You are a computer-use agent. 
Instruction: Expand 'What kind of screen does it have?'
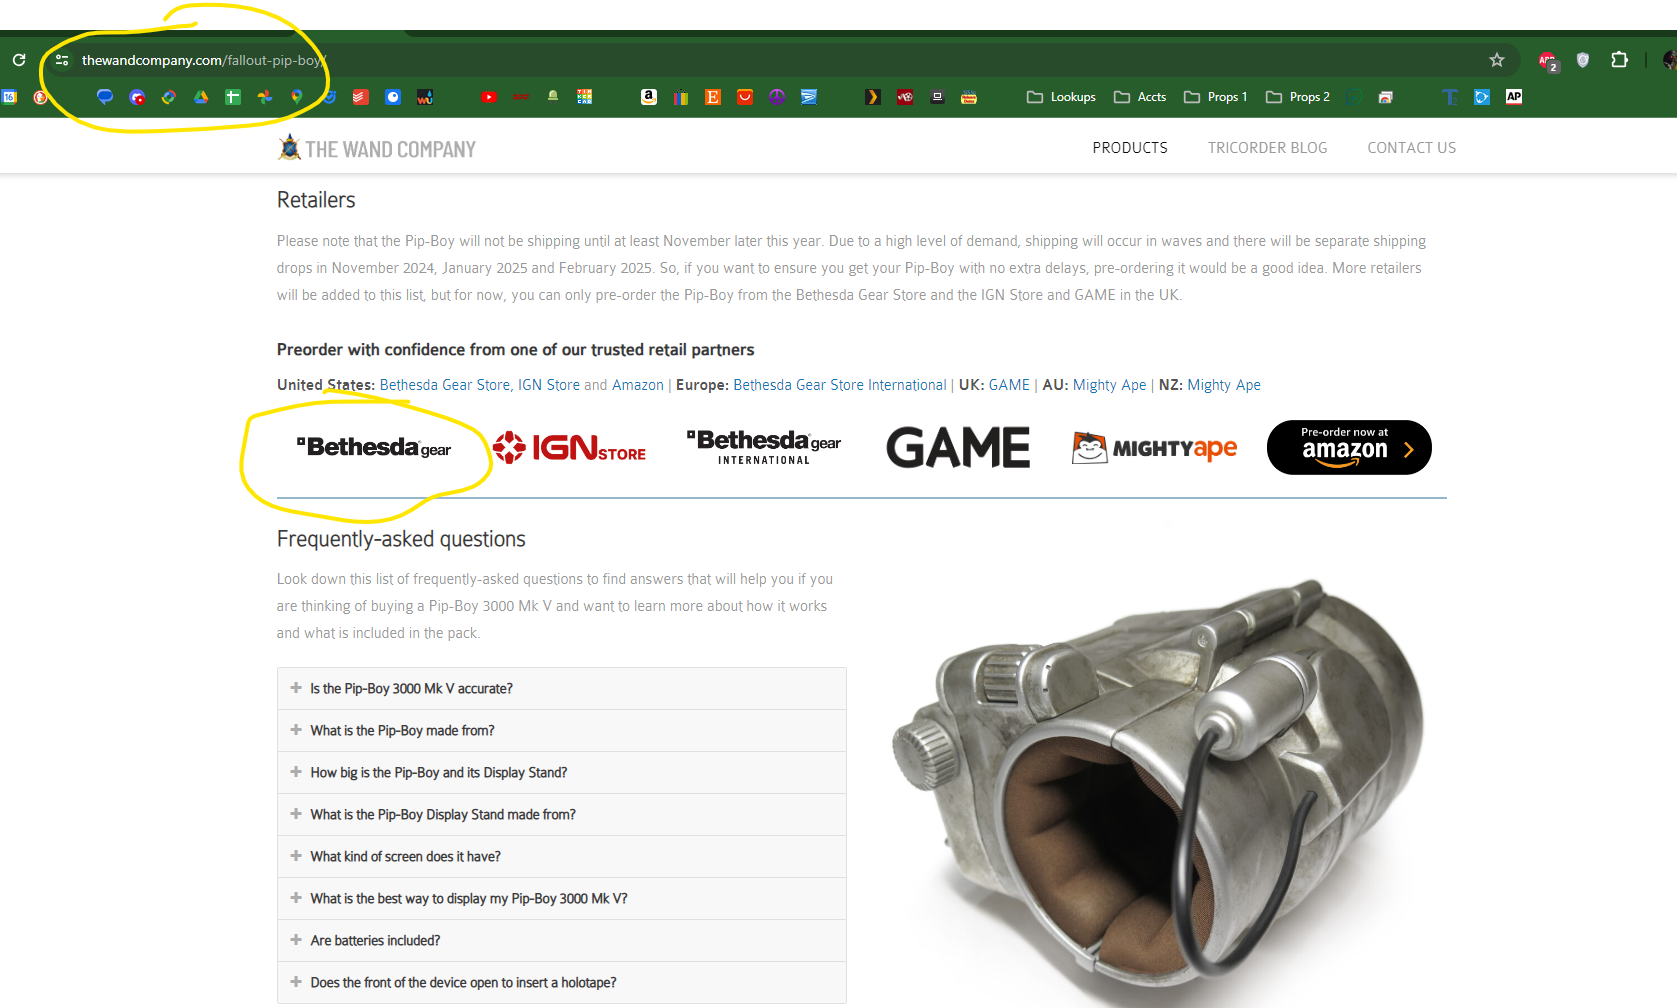pyautogui.click(x=562, y=857)
